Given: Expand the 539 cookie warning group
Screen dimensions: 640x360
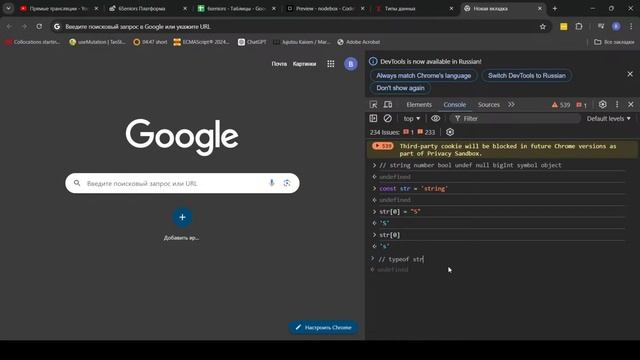Looking at the screenshot, I should [x=382, y=146].
